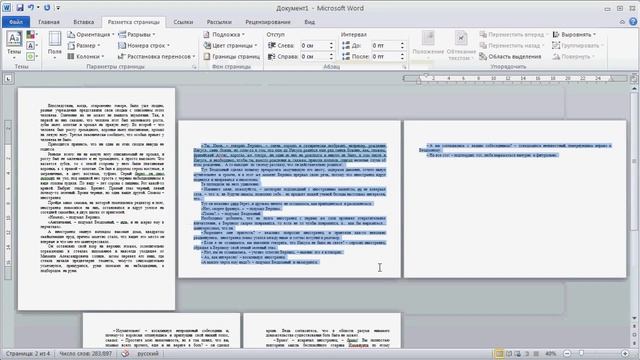The height and width of the screenshot is (360, 640).
Task: Select Web Layout view button
Action: click(x=518, y=353)
